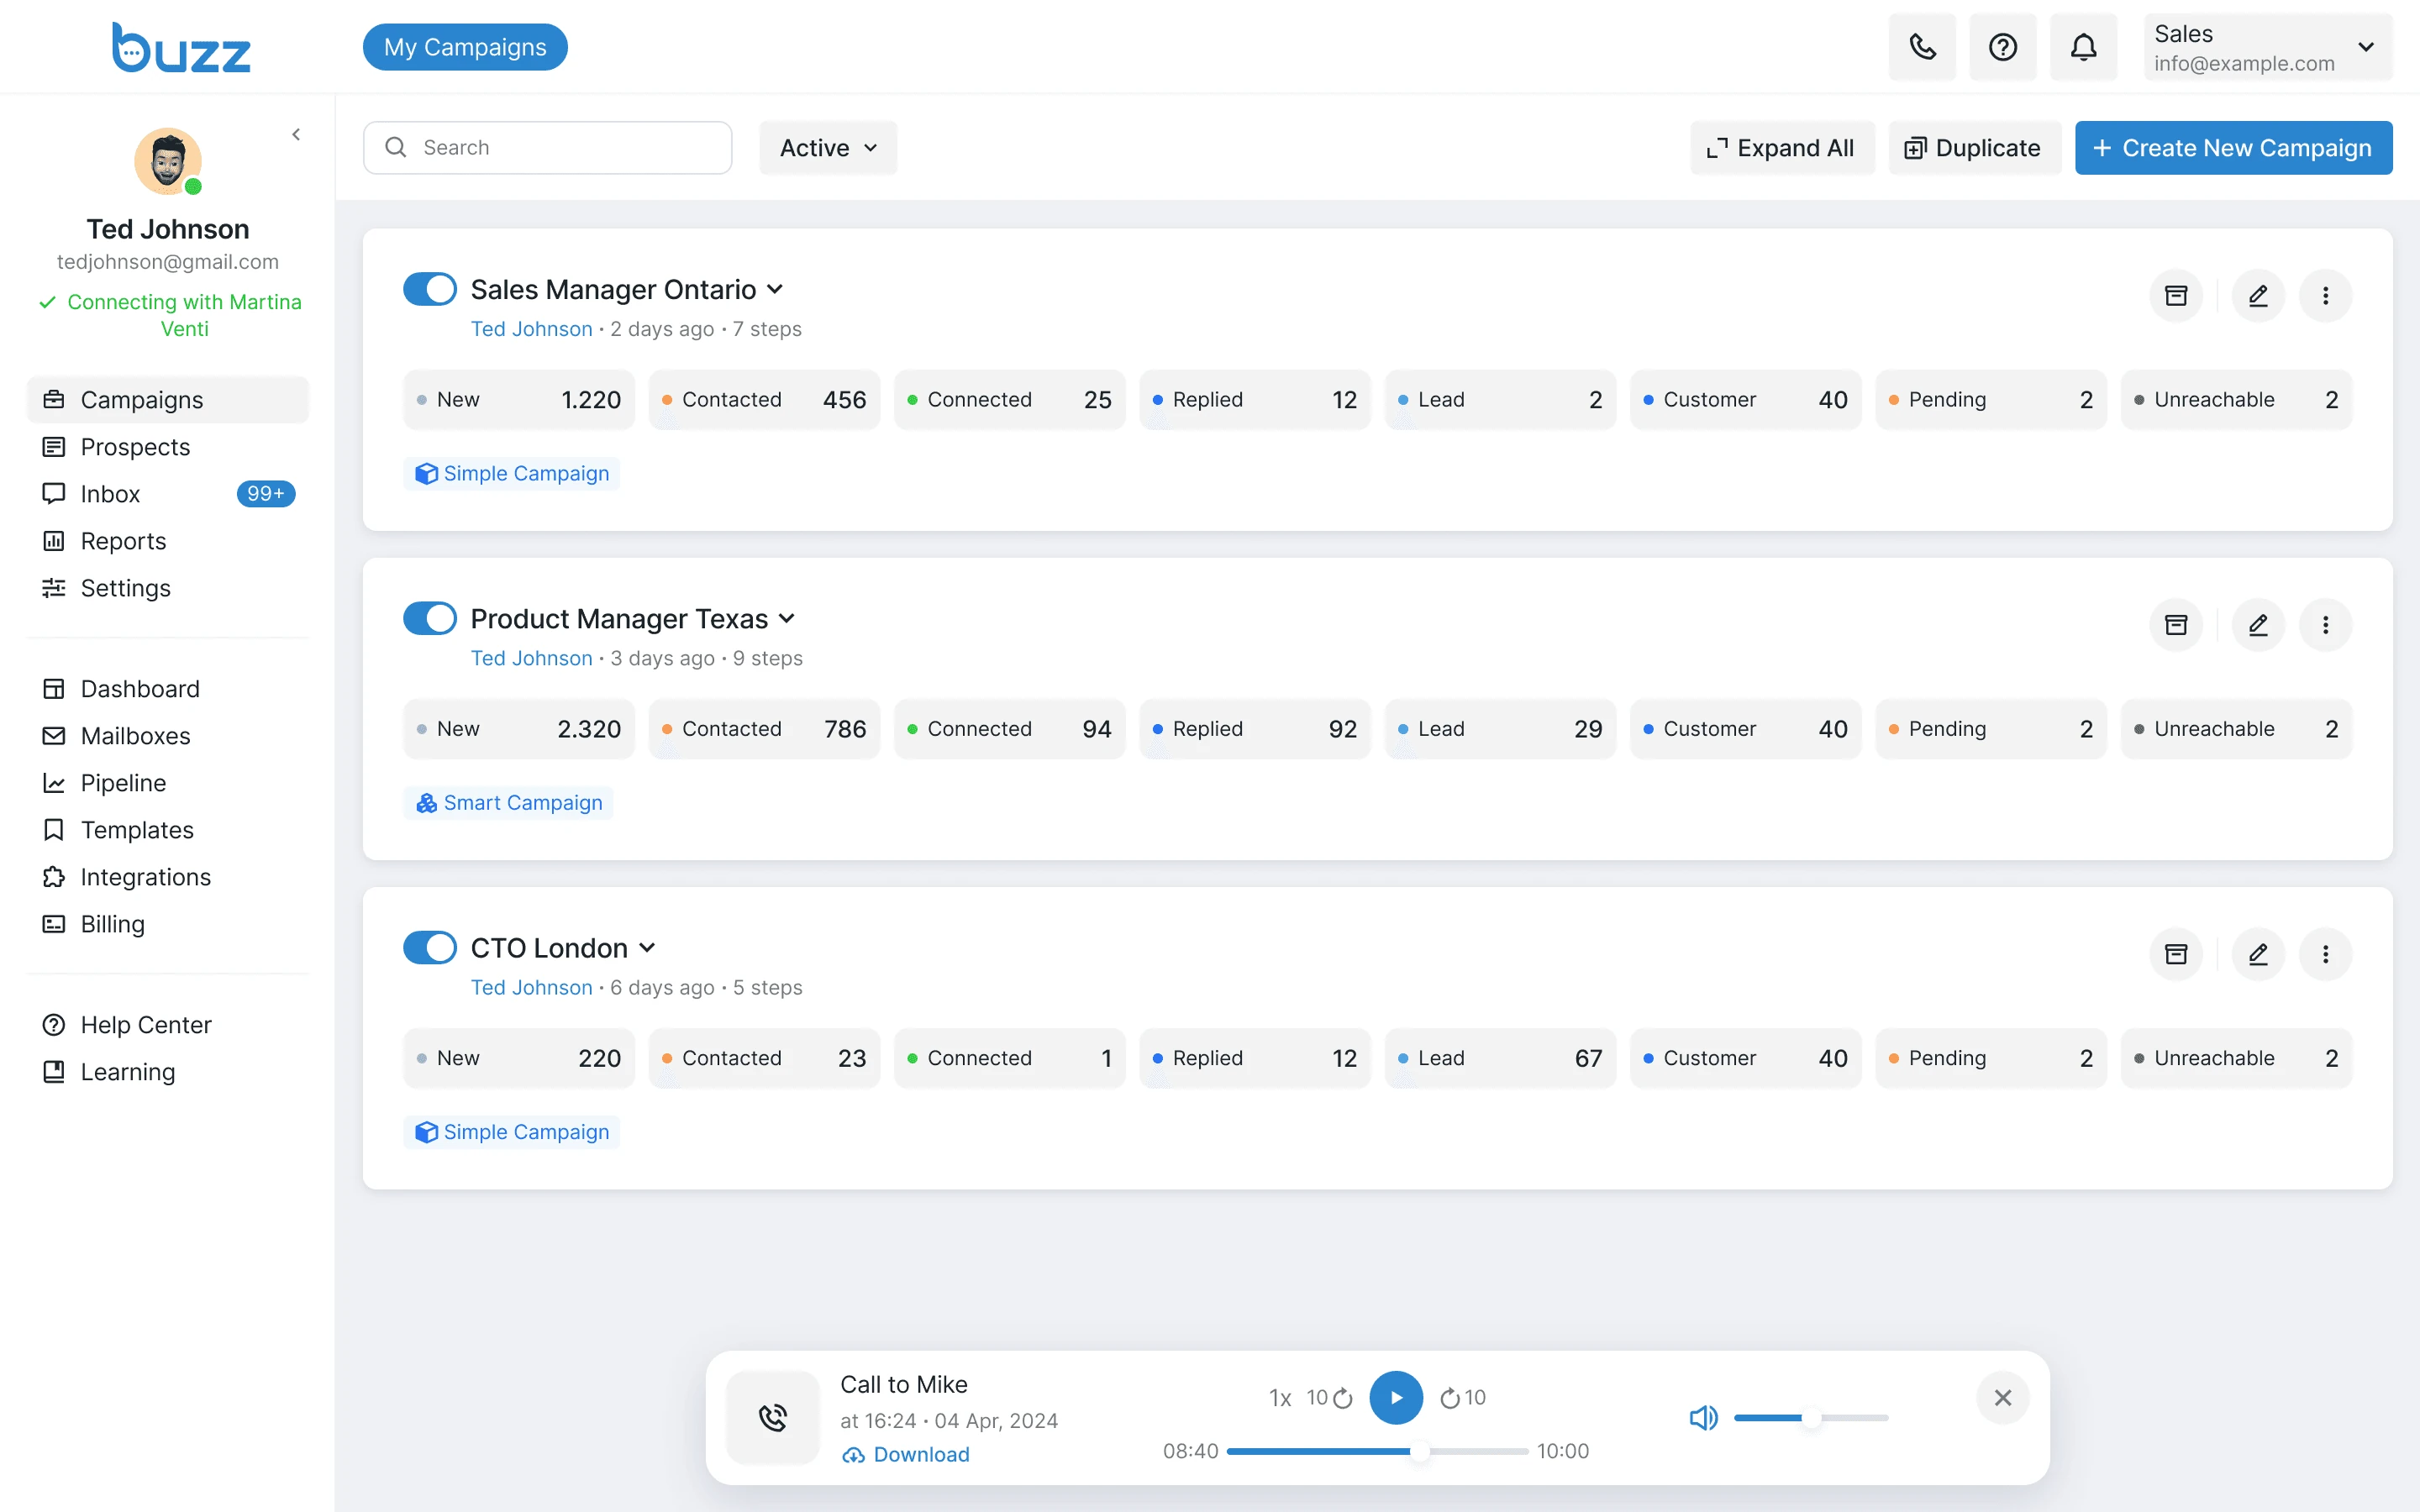
Task: Click the Duplicate button
Action: coord(1973,147)
